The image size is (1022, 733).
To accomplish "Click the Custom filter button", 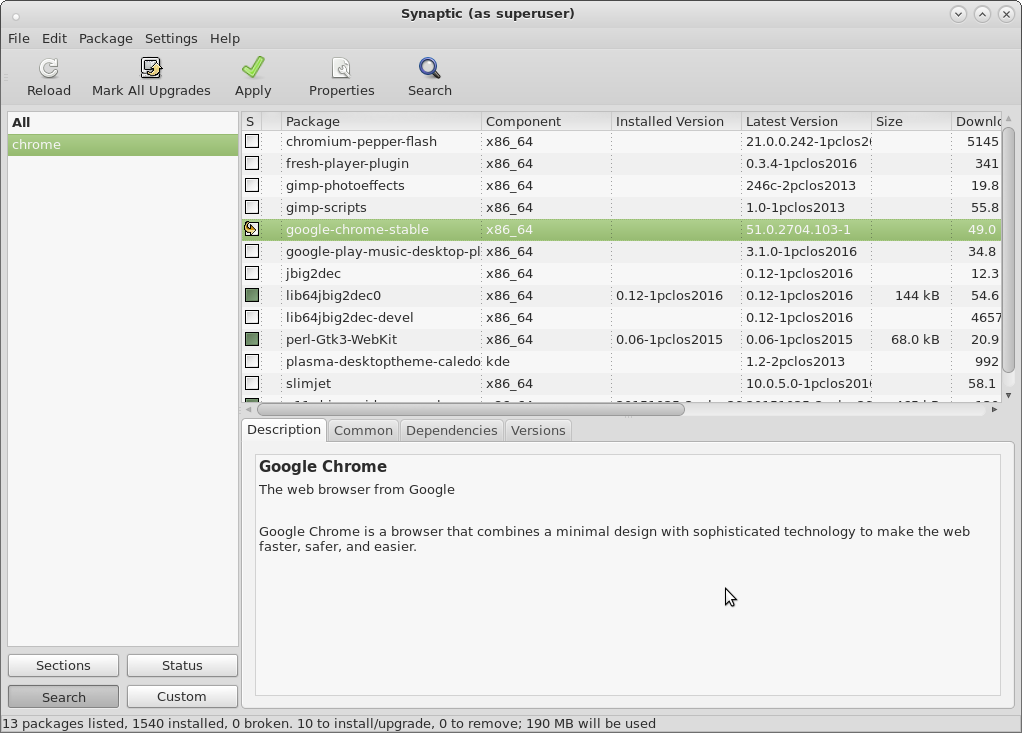I will pyautogui.click(x=182, y=696).
